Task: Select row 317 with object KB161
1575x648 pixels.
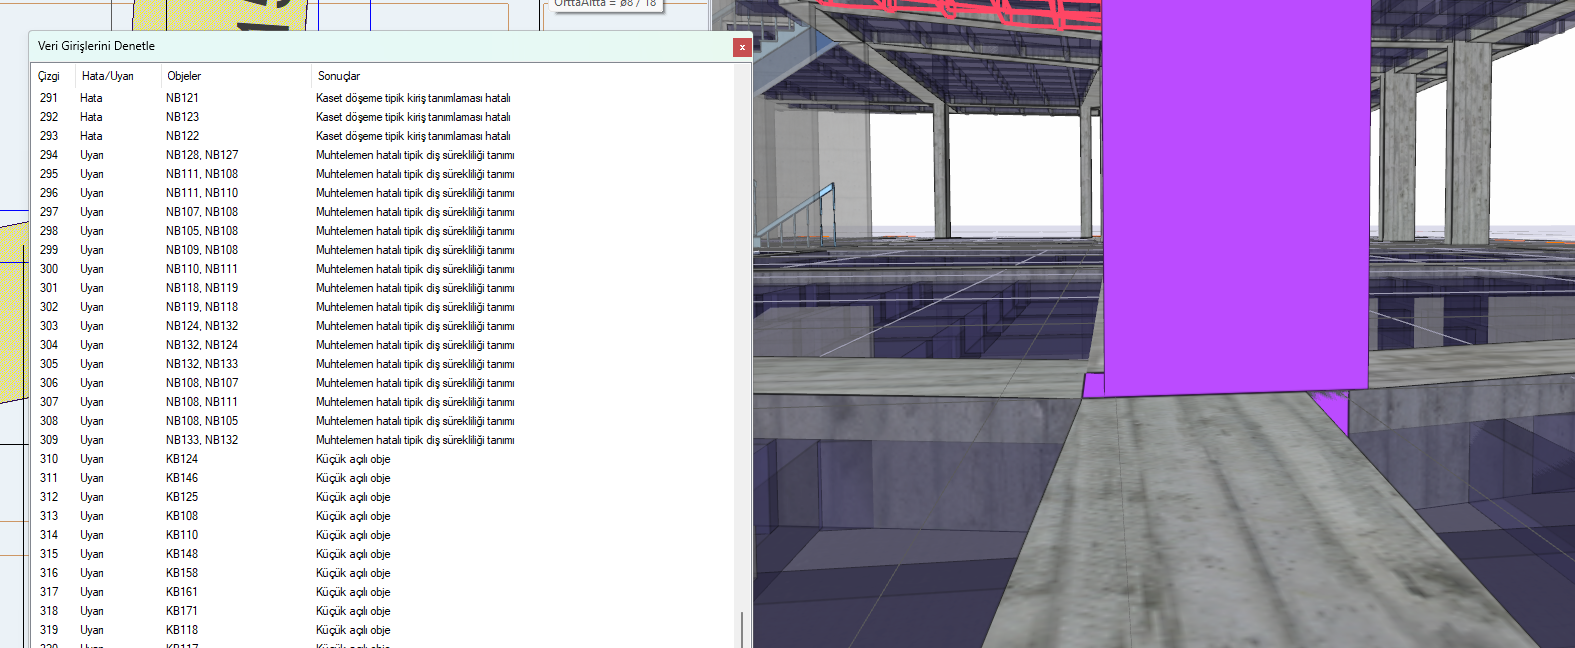Action: tap(383, 592)
